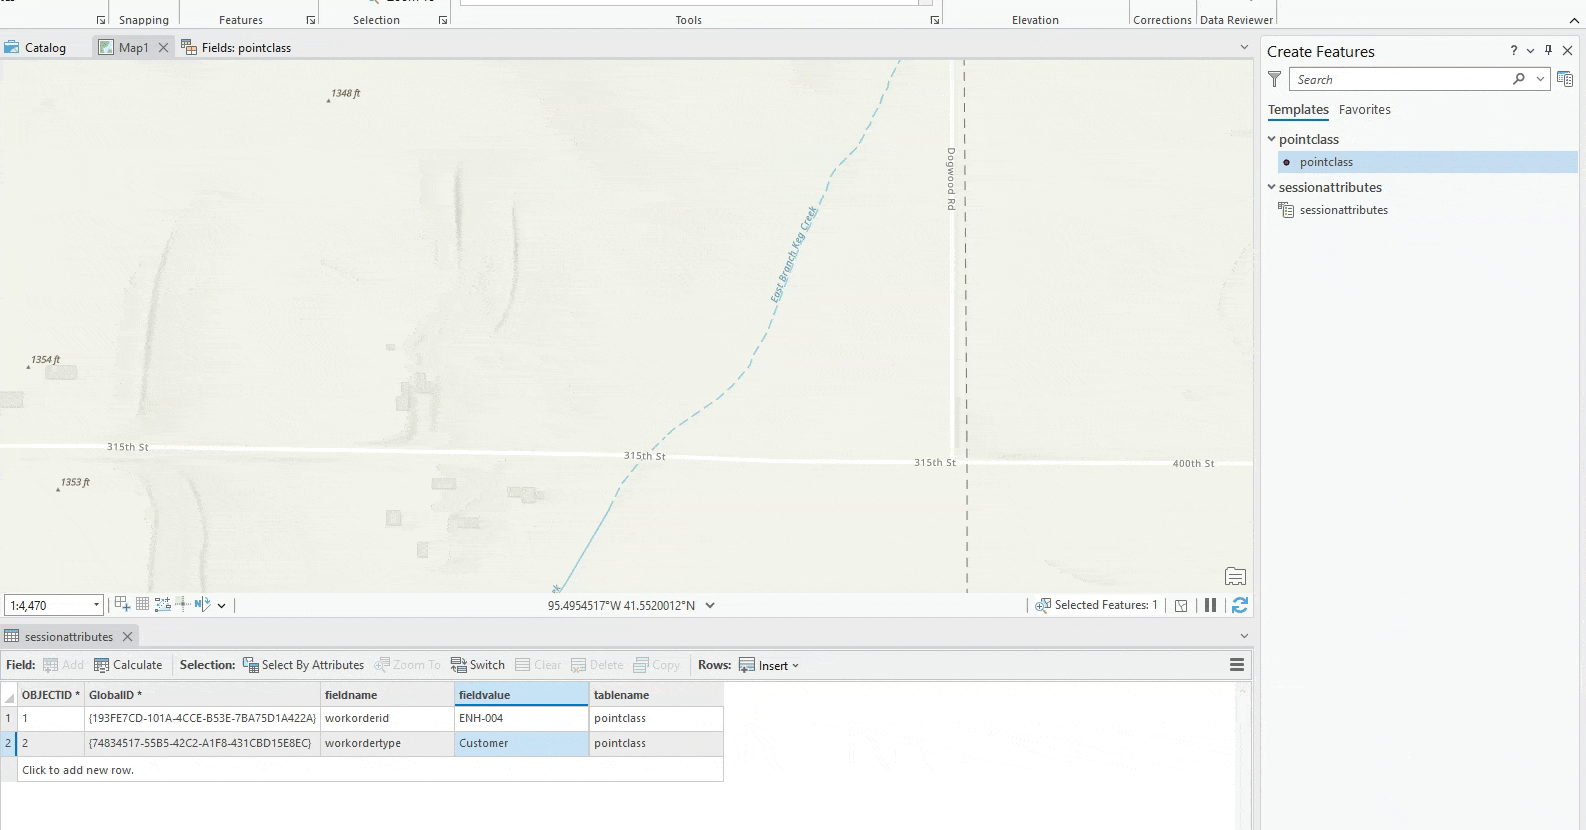Select the OBJECTID column header
The image size is (1586, 830).
click(51, 695)
